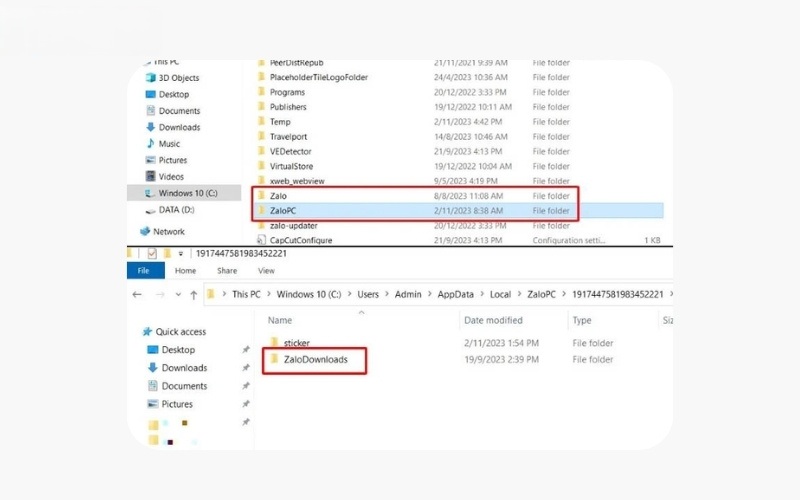Click Admin in the address breadcrumb

pos(408,294)
